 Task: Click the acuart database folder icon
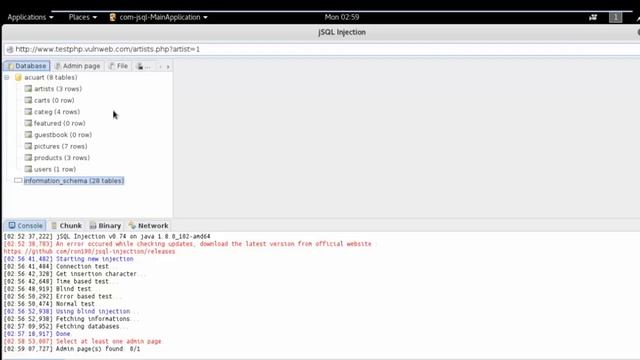[x=18, y=77]
